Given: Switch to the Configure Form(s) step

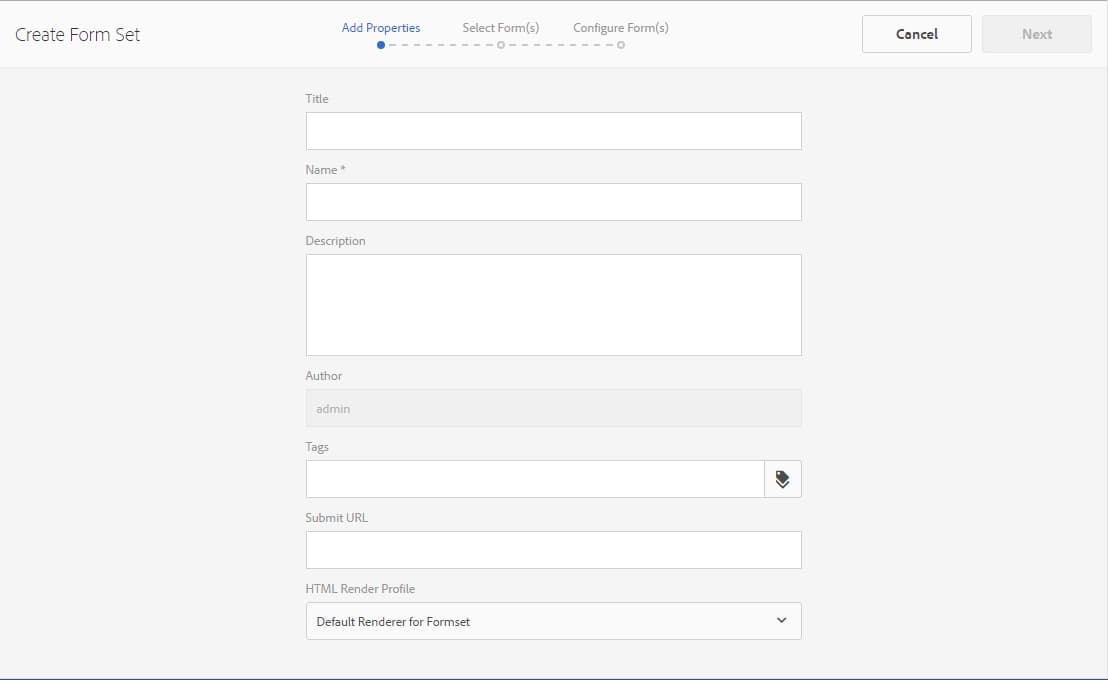Looking at the screenshot, I should click(x=620, y=27).
